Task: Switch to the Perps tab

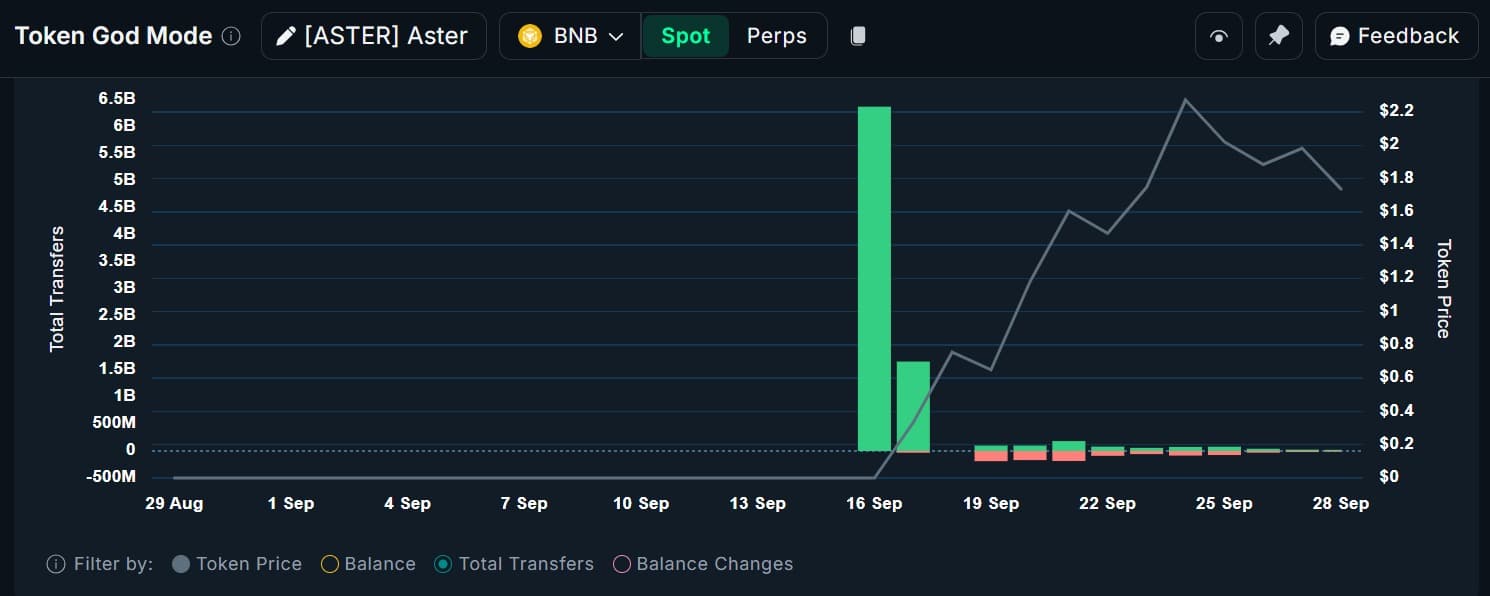Action: point(777,36)
